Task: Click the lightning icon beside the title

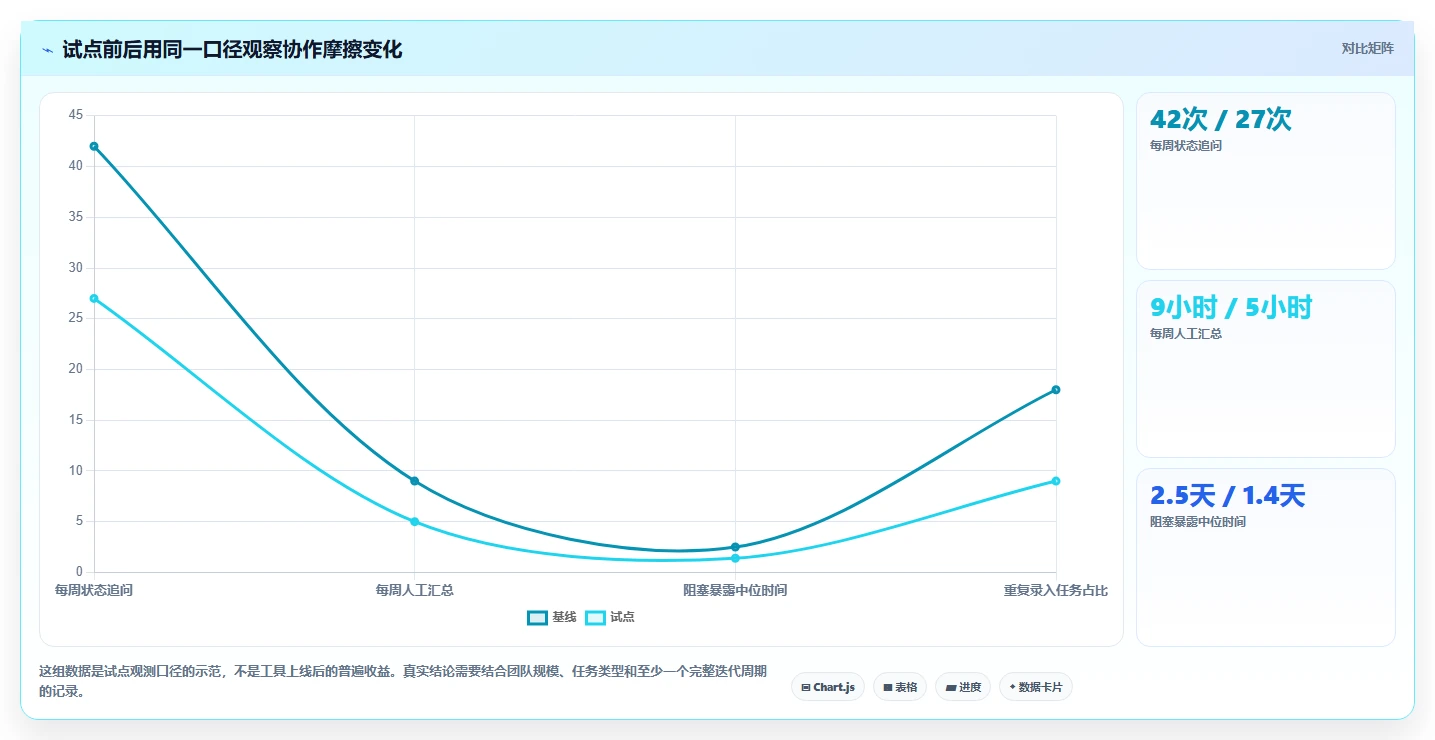Action: coord(47,50)
